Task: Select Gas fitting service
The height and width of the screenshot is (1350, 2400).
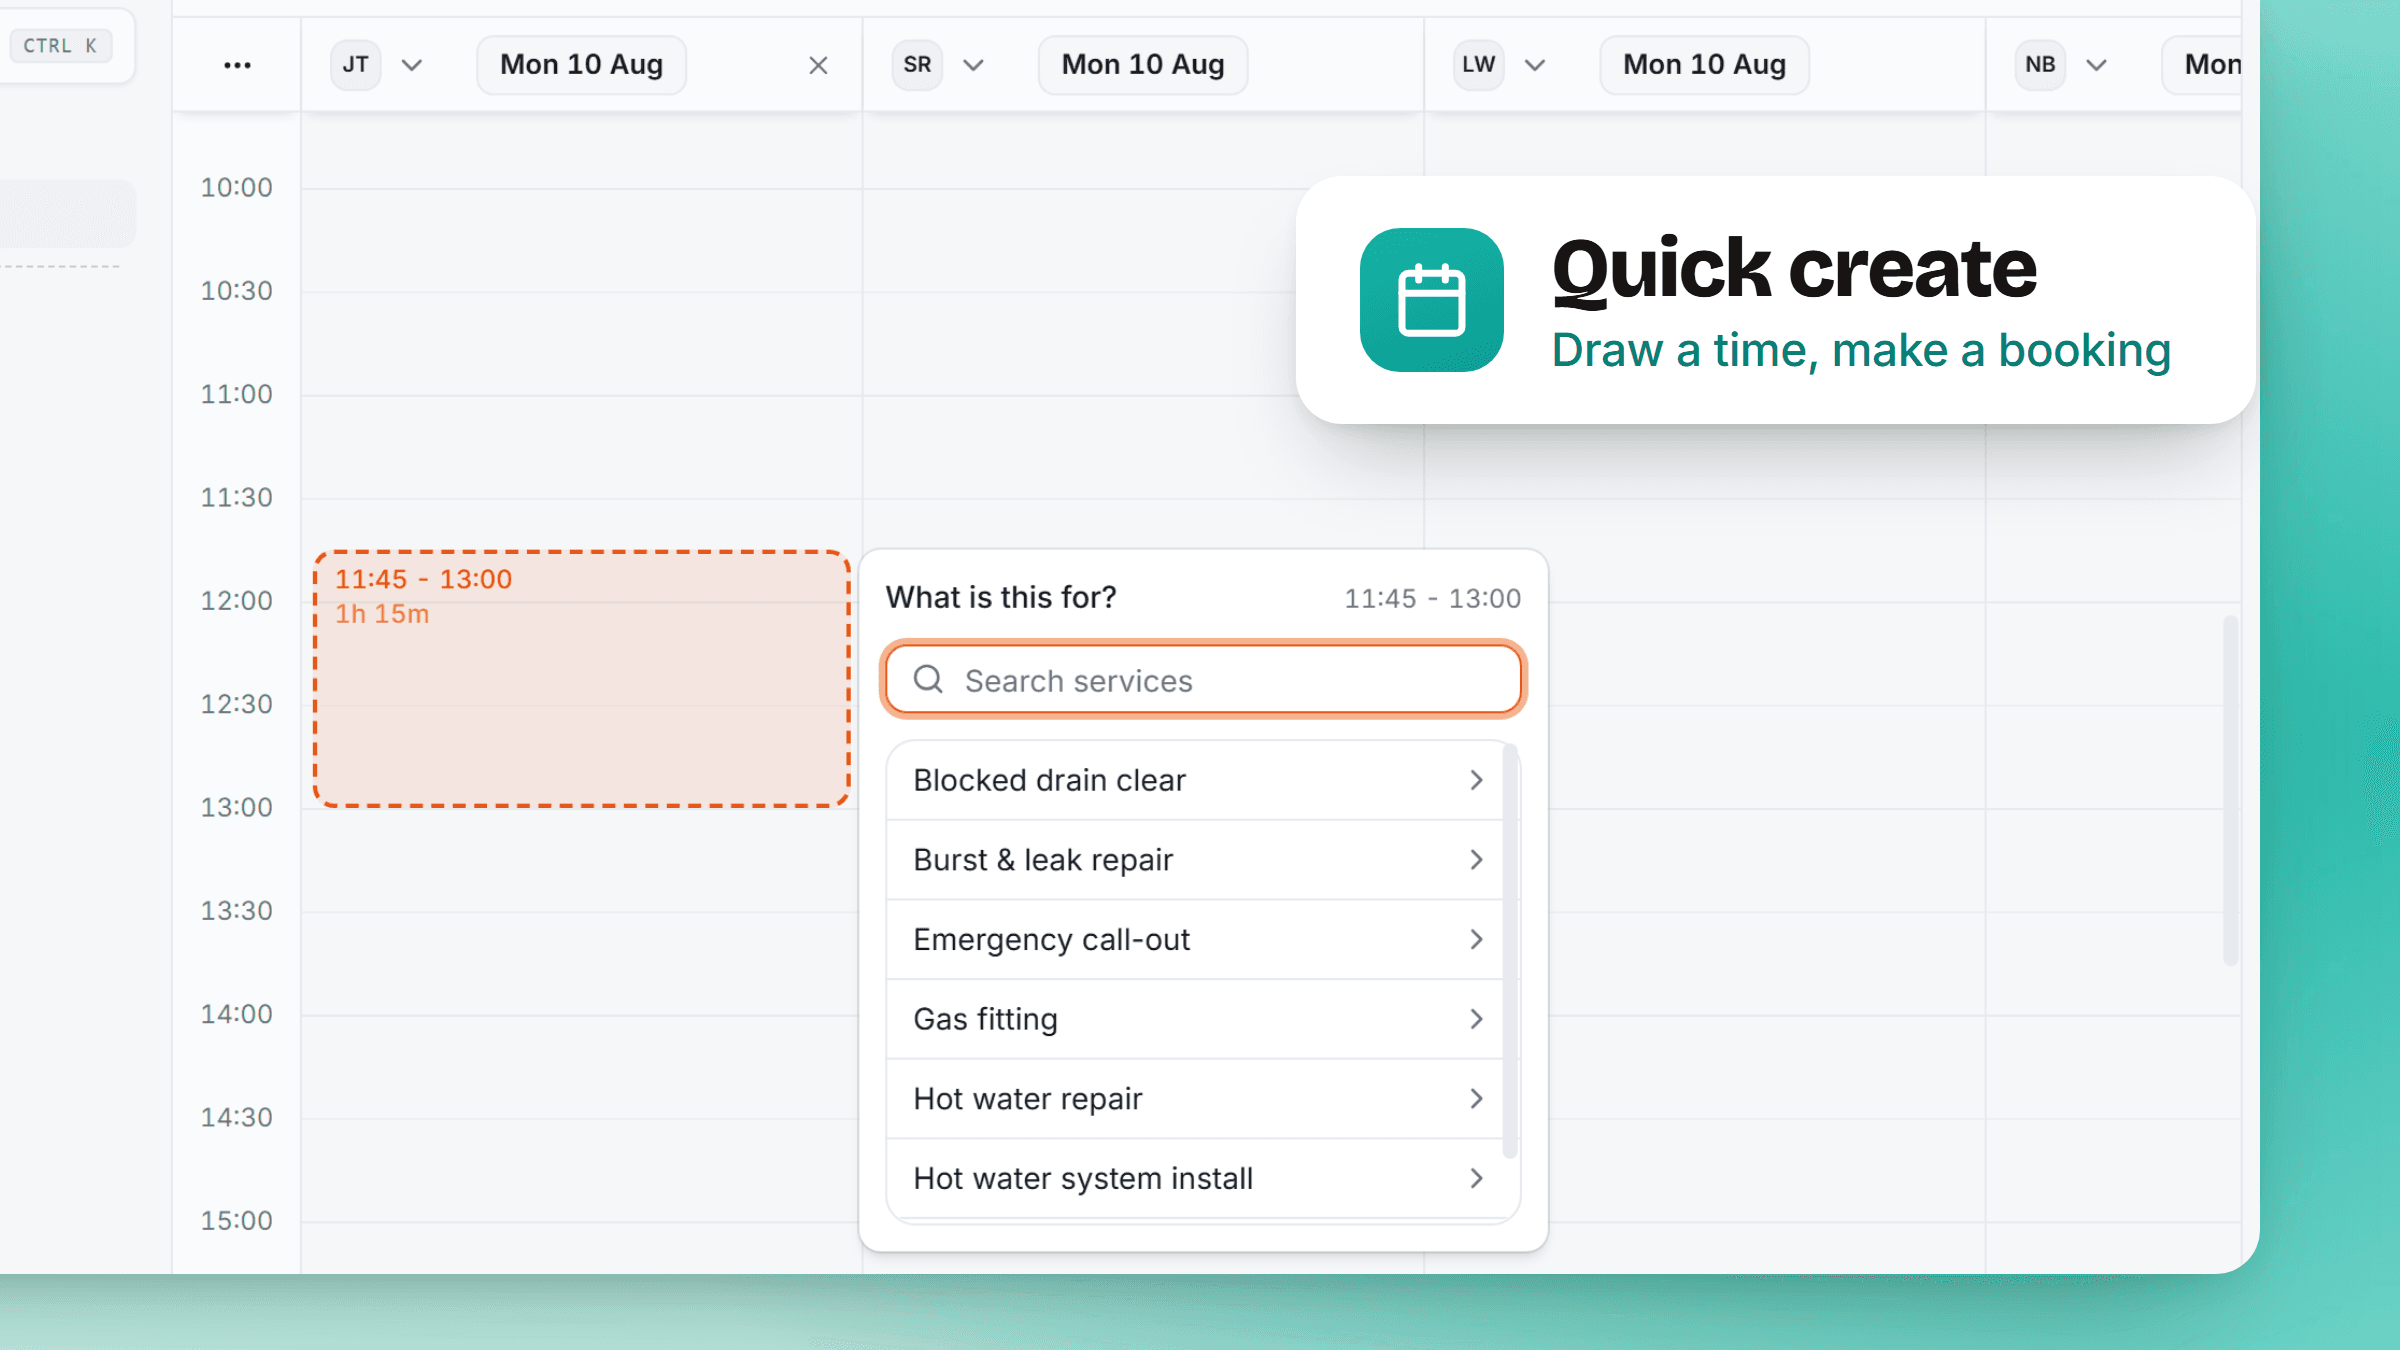Action: [1195, 1019]
